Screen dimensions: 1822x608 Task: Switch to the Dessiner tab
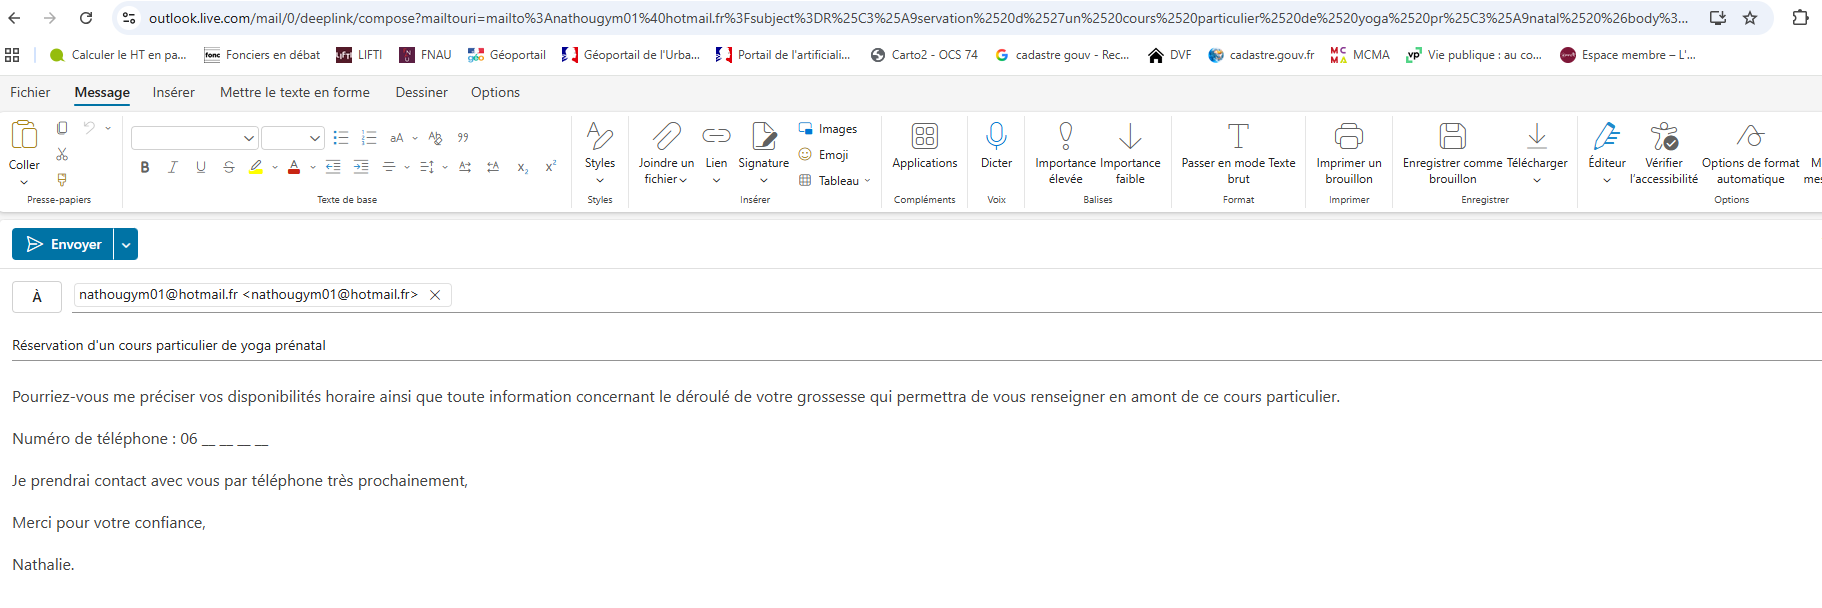(421, 92)
